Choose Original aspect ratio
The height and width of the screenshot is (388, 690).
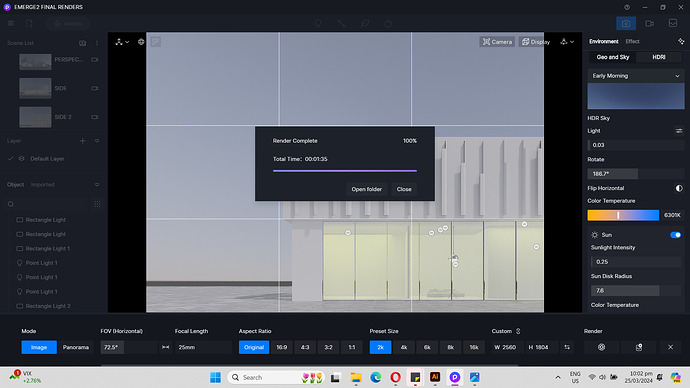254,347
